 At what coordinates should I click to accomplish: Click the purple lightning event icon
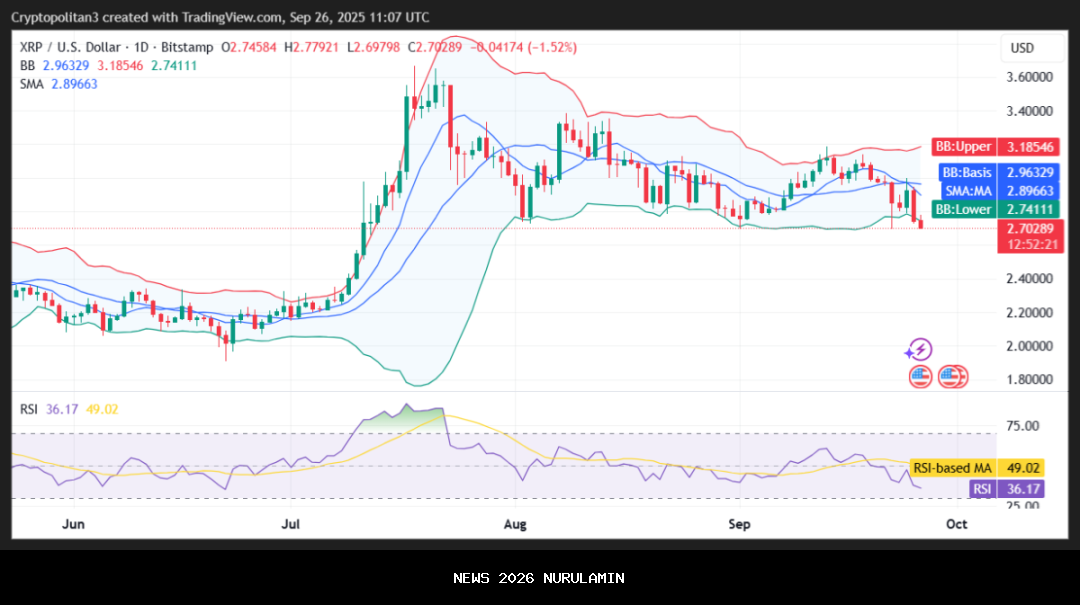click(x=918, y=350)
